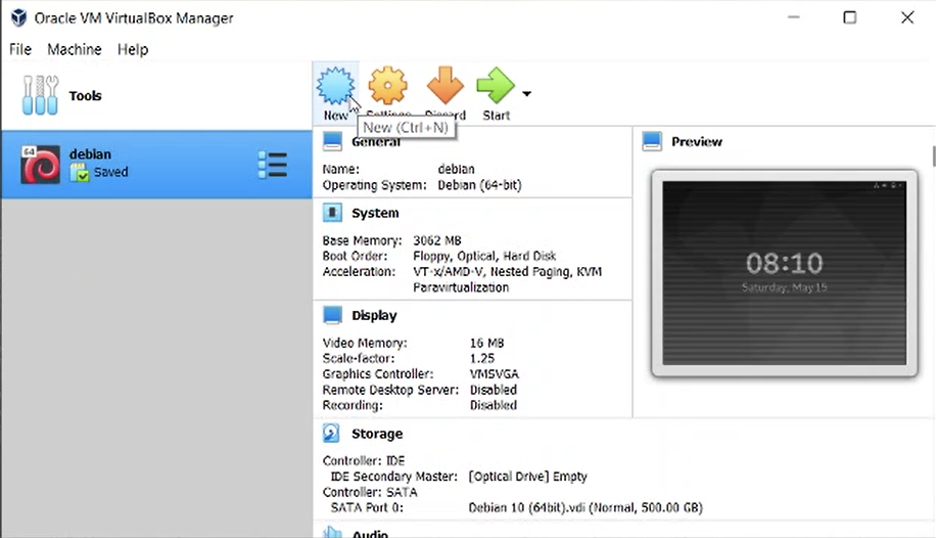Start the VM with green arrow icon
The height and width of the screenshot is (538, 936).
click(495, 87)
